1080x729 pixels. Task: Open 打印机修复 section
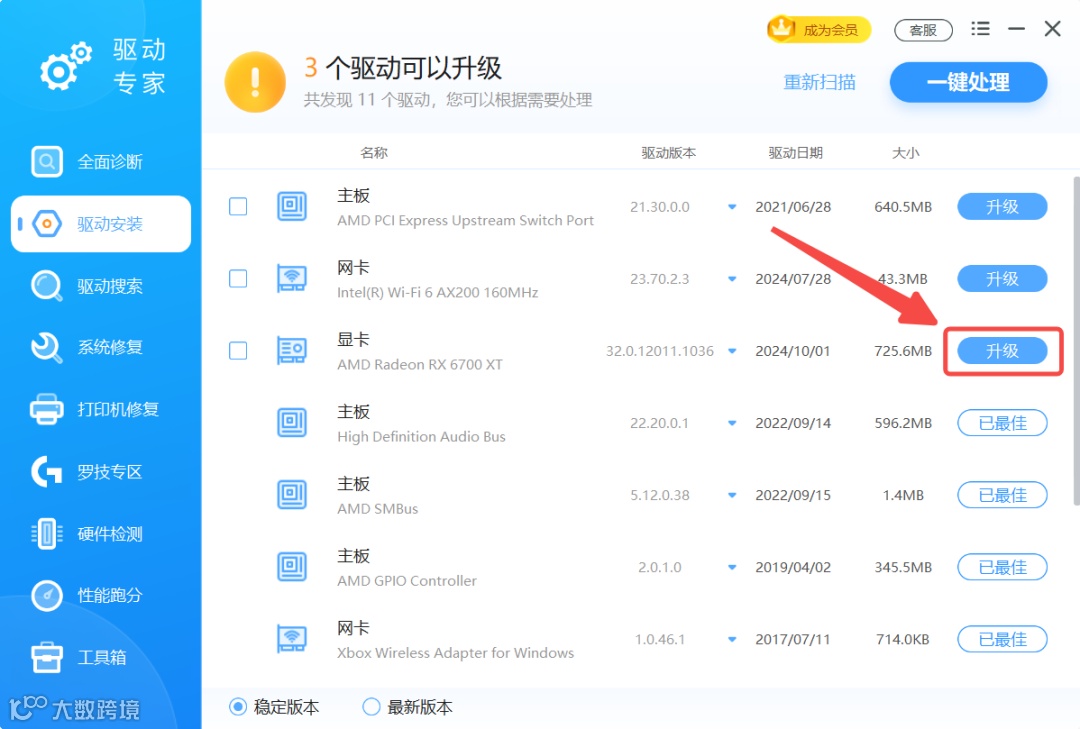[101, 409]
